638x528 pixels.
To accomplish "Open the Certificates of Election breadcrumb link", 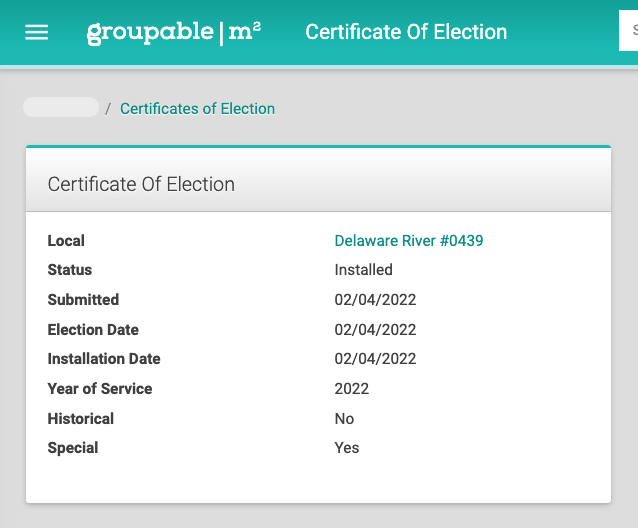I will pos(197,109).
